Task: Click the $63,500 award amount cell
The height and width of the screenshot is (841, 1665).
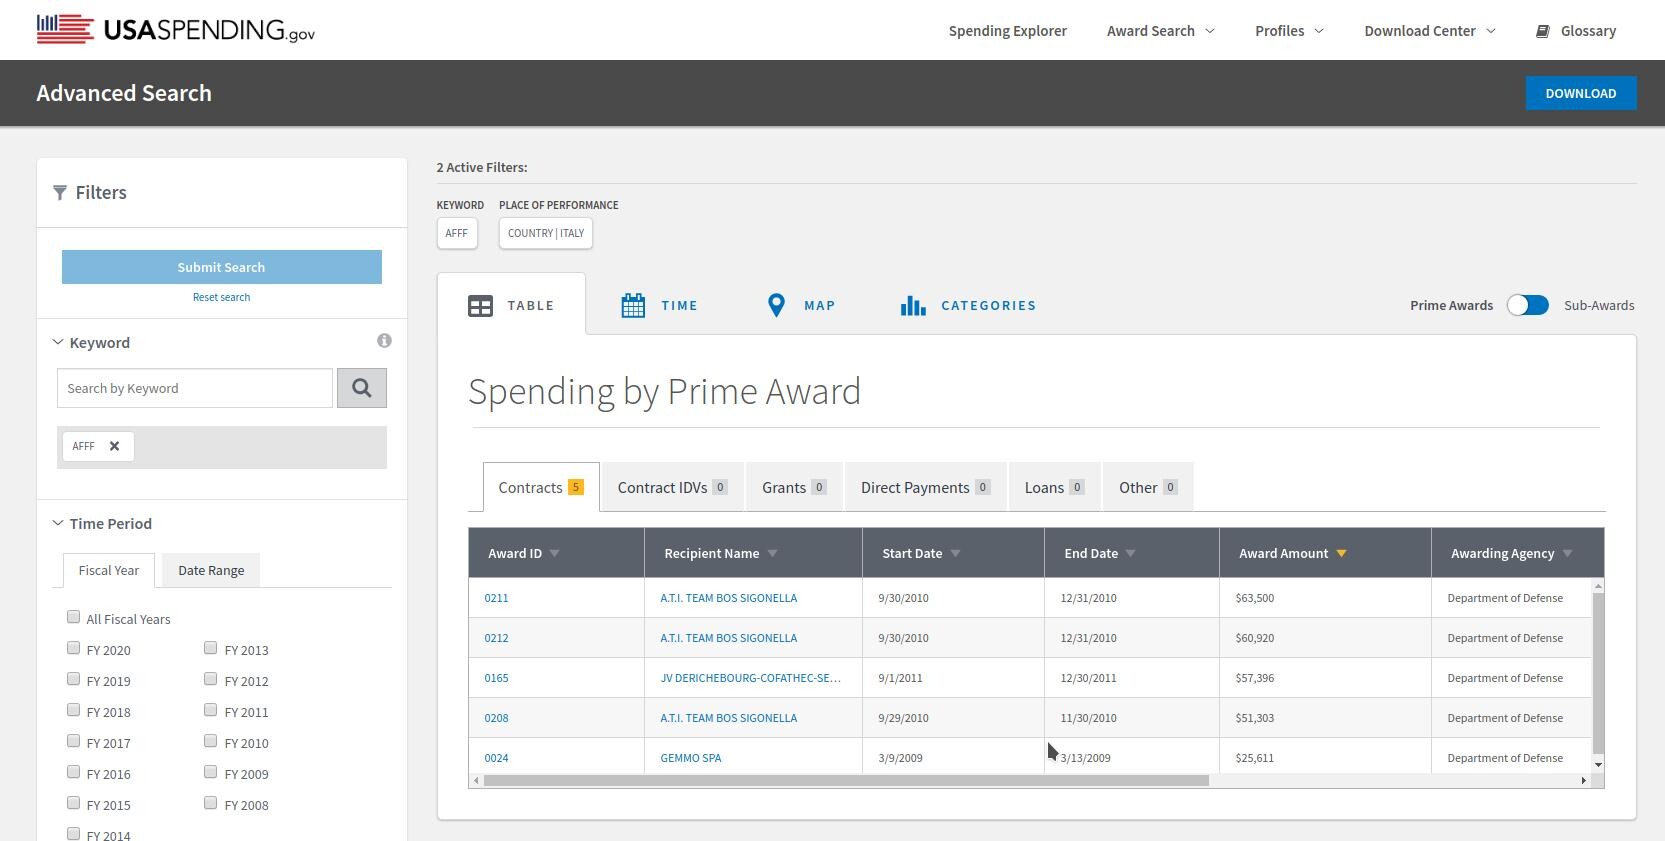Action: (1325, 598)
